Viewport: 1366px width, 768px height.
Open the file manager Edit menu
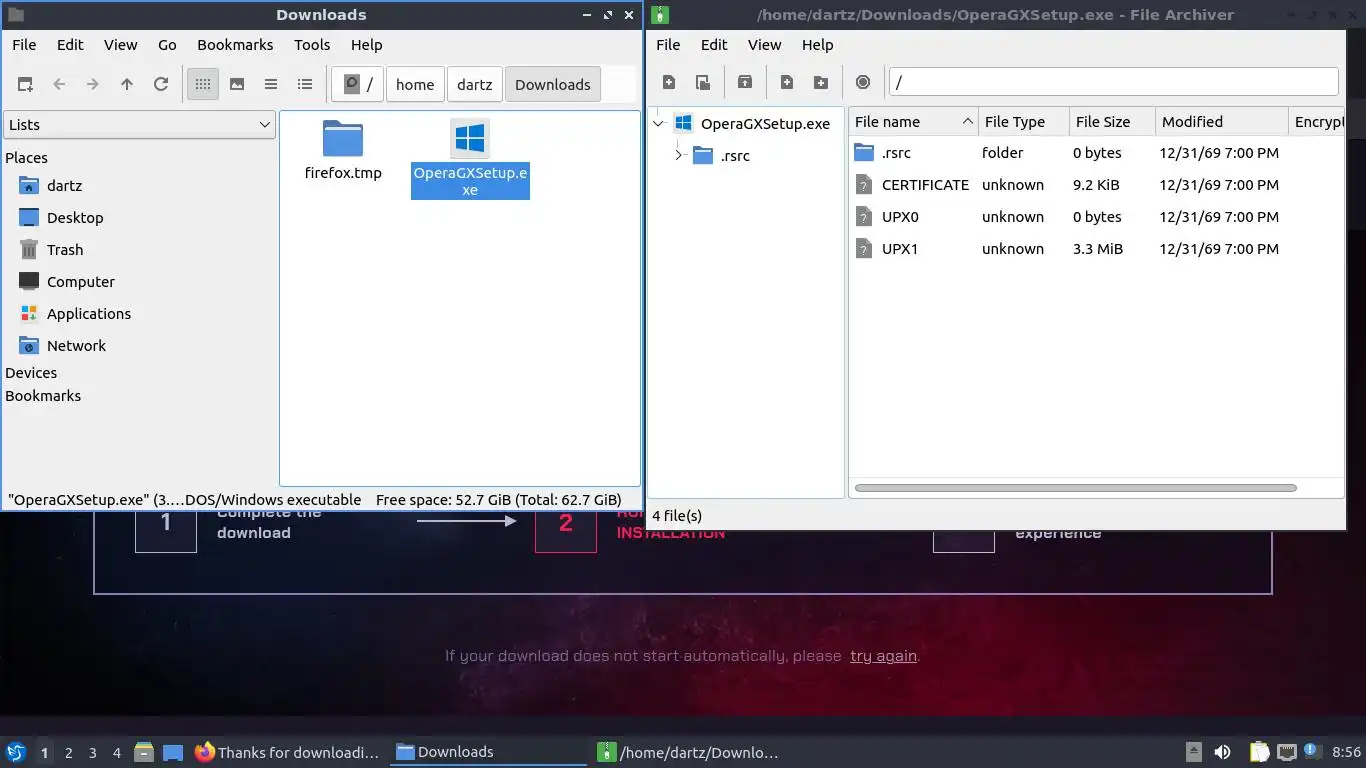tap(70, 45)
